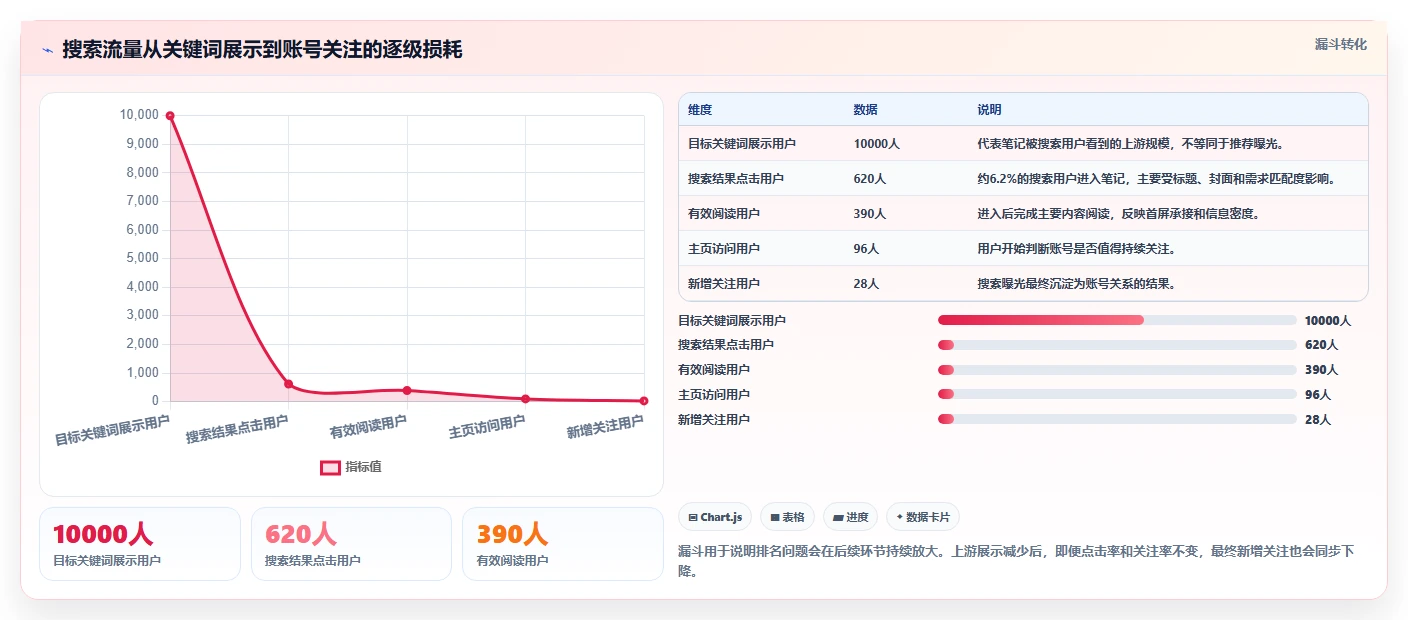
Task: Click the lightning icon beside the title
Action: [x=47, y=50]
